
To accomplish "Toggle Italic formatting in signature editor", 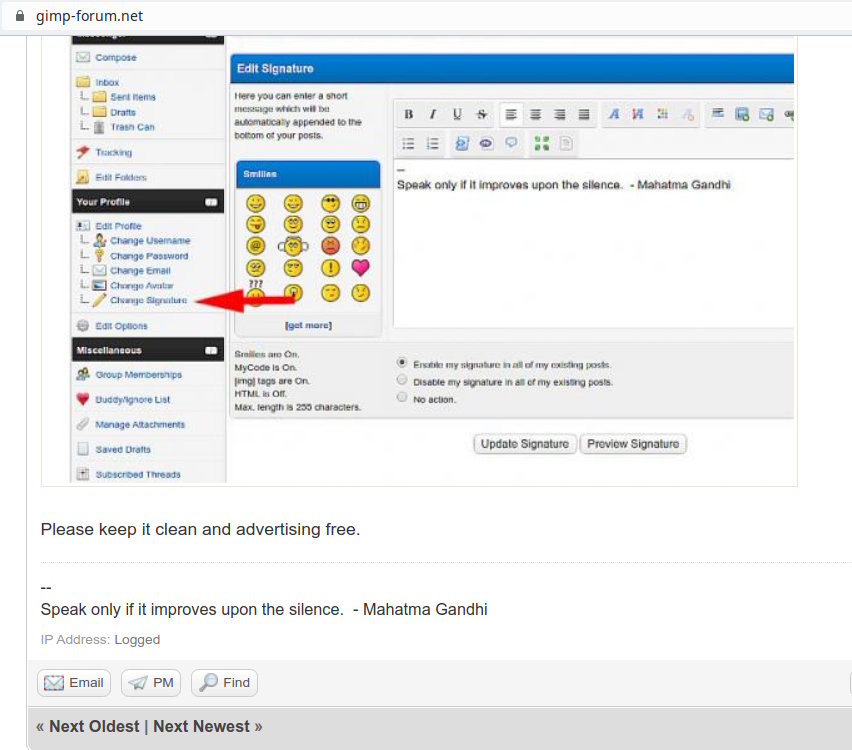I will click(433, 114).
